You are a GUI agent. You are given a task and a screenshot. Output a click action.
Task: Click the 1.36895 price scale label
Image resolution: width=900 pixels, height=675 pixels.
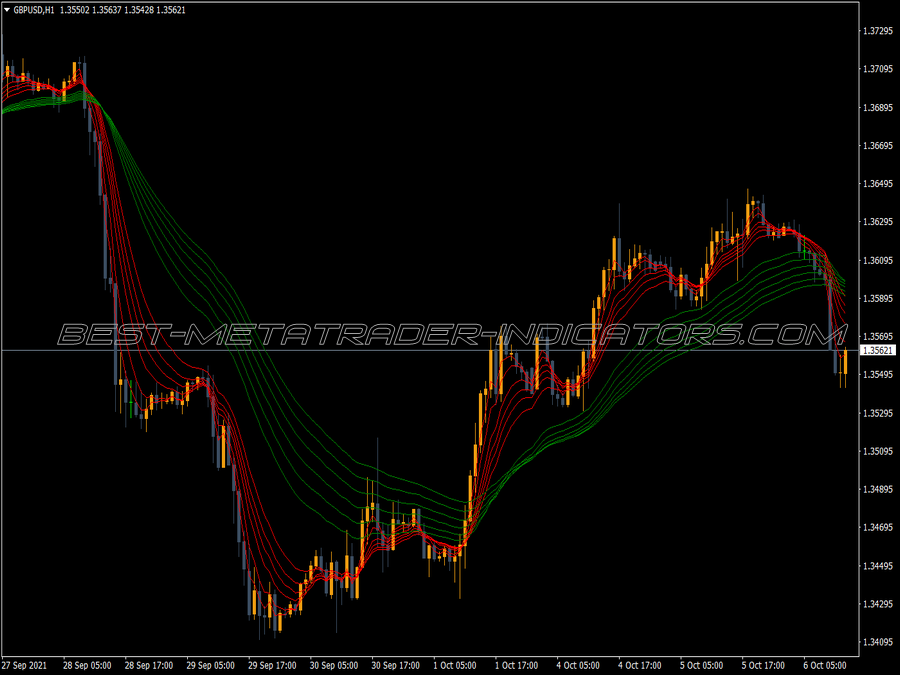pyautogui.click(x=878, y=108)
